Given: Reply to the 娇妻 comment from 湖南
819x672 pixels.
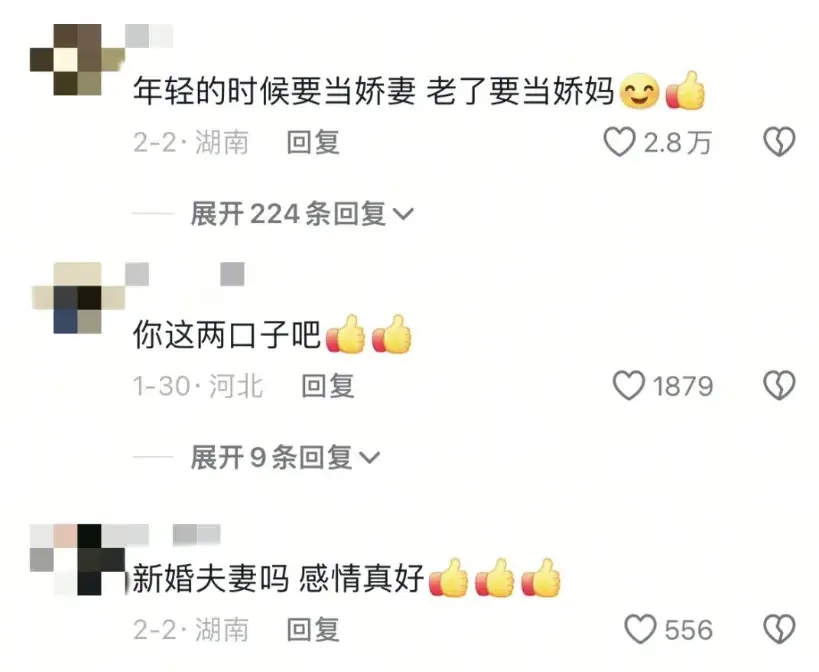Looking at the screenshot, I should point(313,142).
